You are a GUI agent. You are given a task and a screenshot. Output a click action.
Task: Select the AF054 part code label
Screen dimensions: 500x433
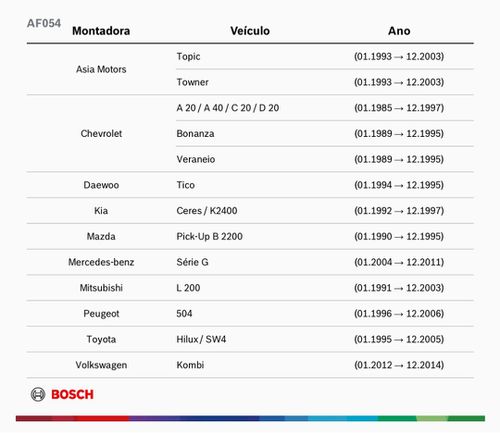point(44,23)
